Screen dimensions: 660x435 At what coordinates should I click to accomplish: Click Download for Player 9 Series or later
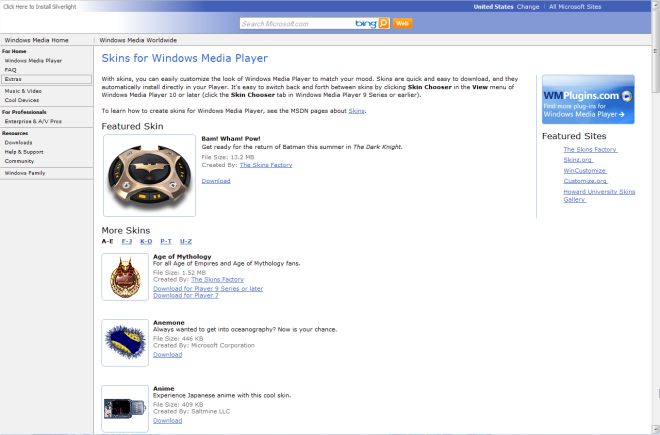click(x=208, y=288)
